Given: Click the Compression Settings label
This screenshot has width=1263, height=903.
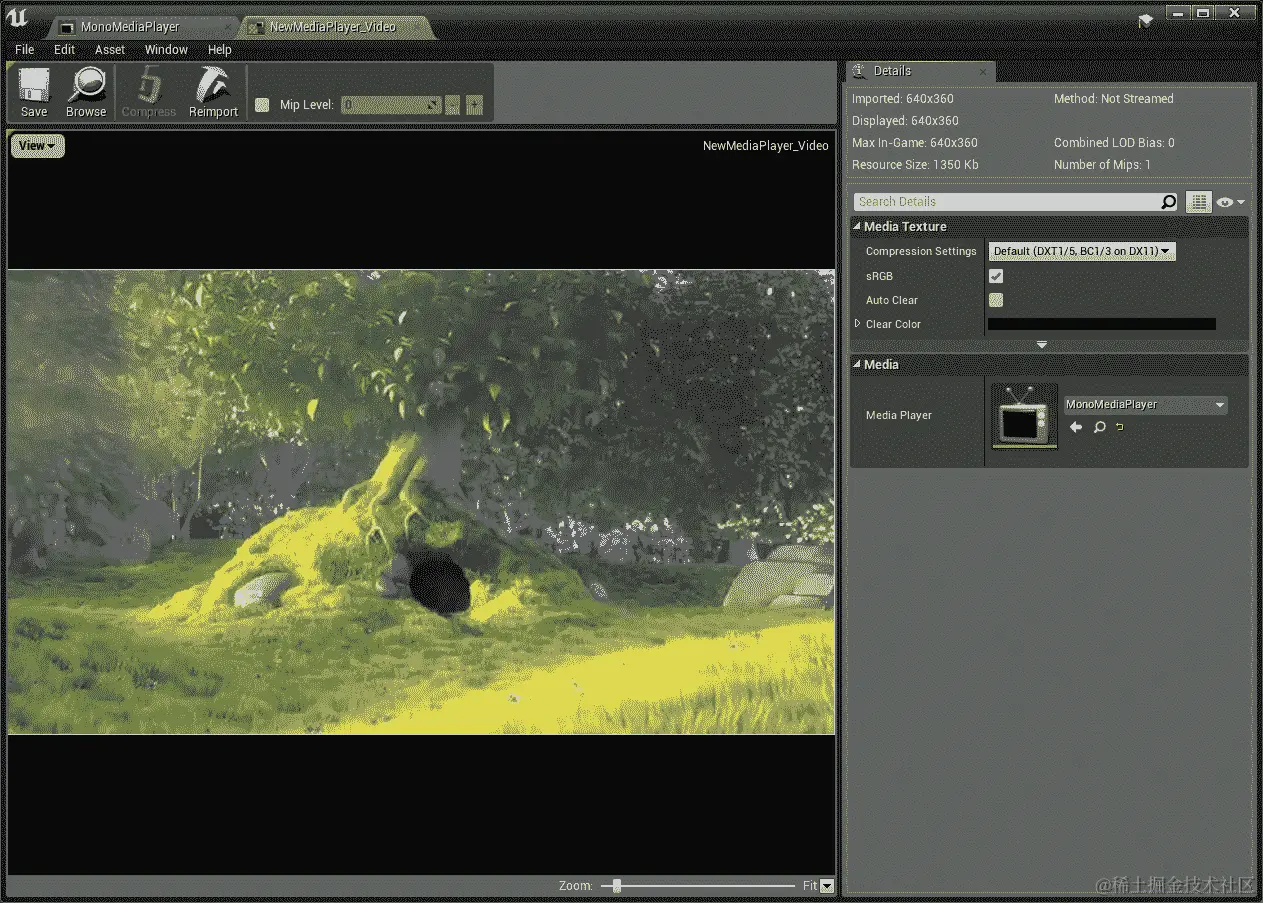Looking at the screenshot, I should pos(921,252).
